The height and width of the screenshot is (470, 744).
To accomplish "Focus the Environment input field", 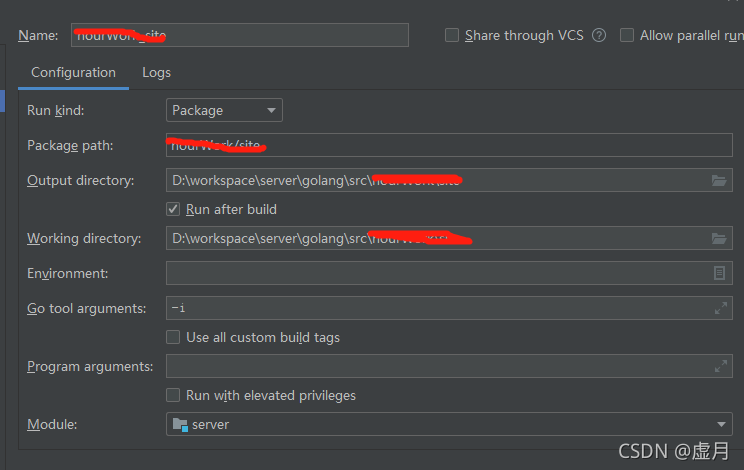I will point(449,273).
